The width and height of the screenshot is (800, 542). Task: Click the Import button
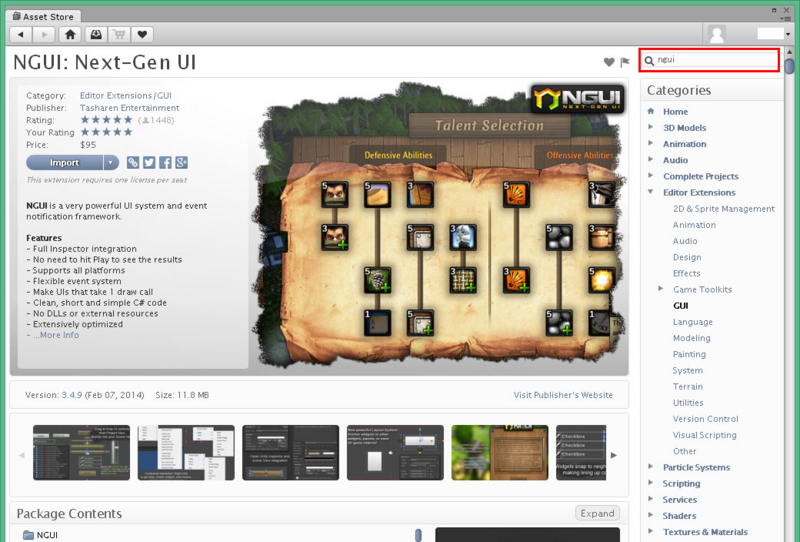(64, 163)
